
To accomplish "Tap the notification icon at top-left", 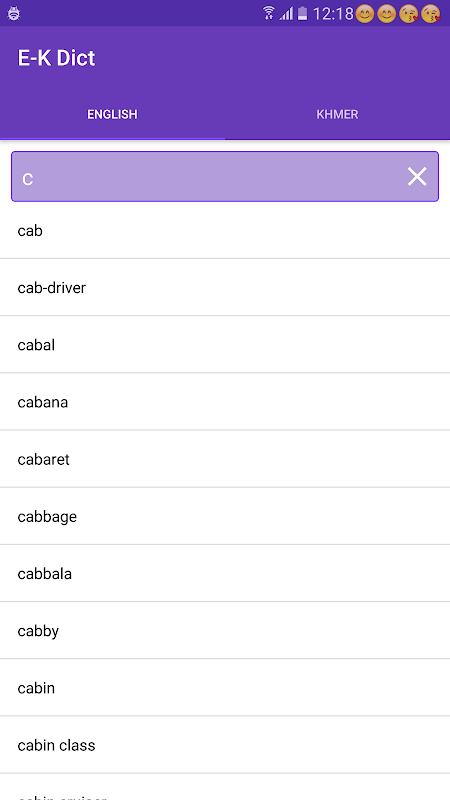I will click(x=14, y=14).
